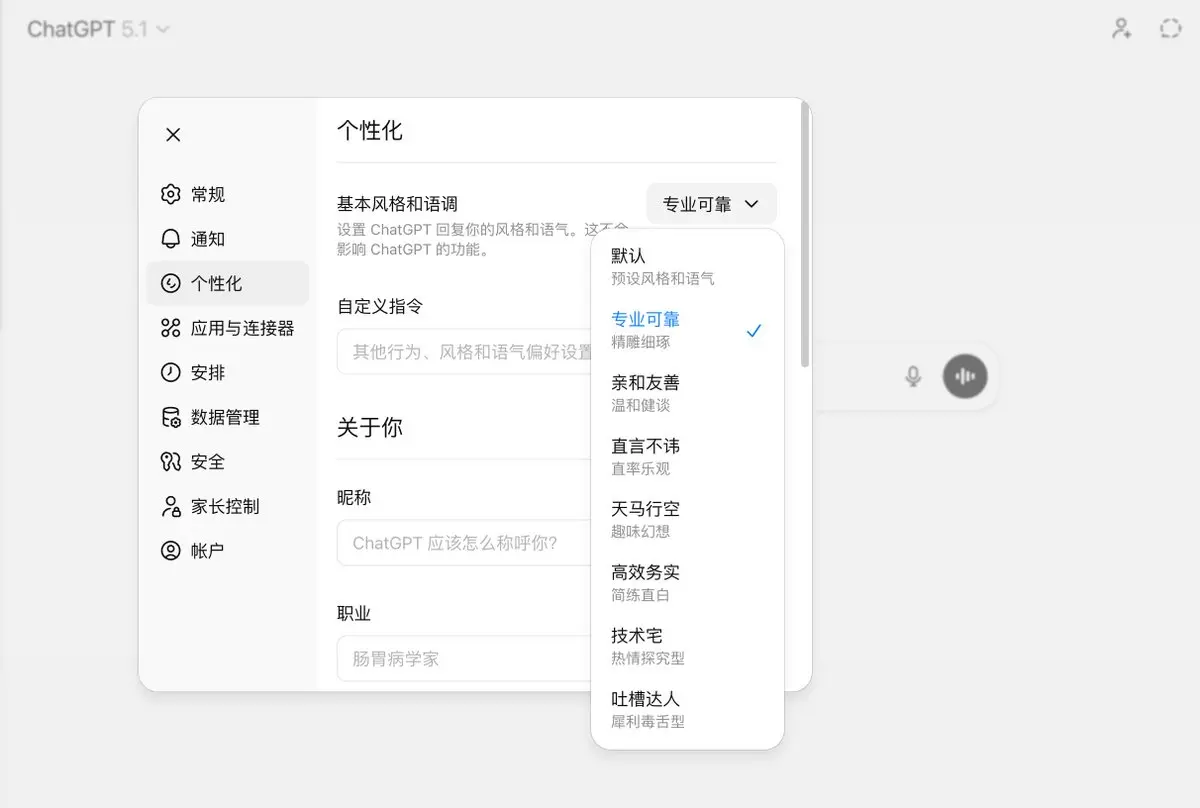Viewport: 1200px width, 808px height.
Task: Open the 应用与连接器 settings tab
Action: [228, 328]
